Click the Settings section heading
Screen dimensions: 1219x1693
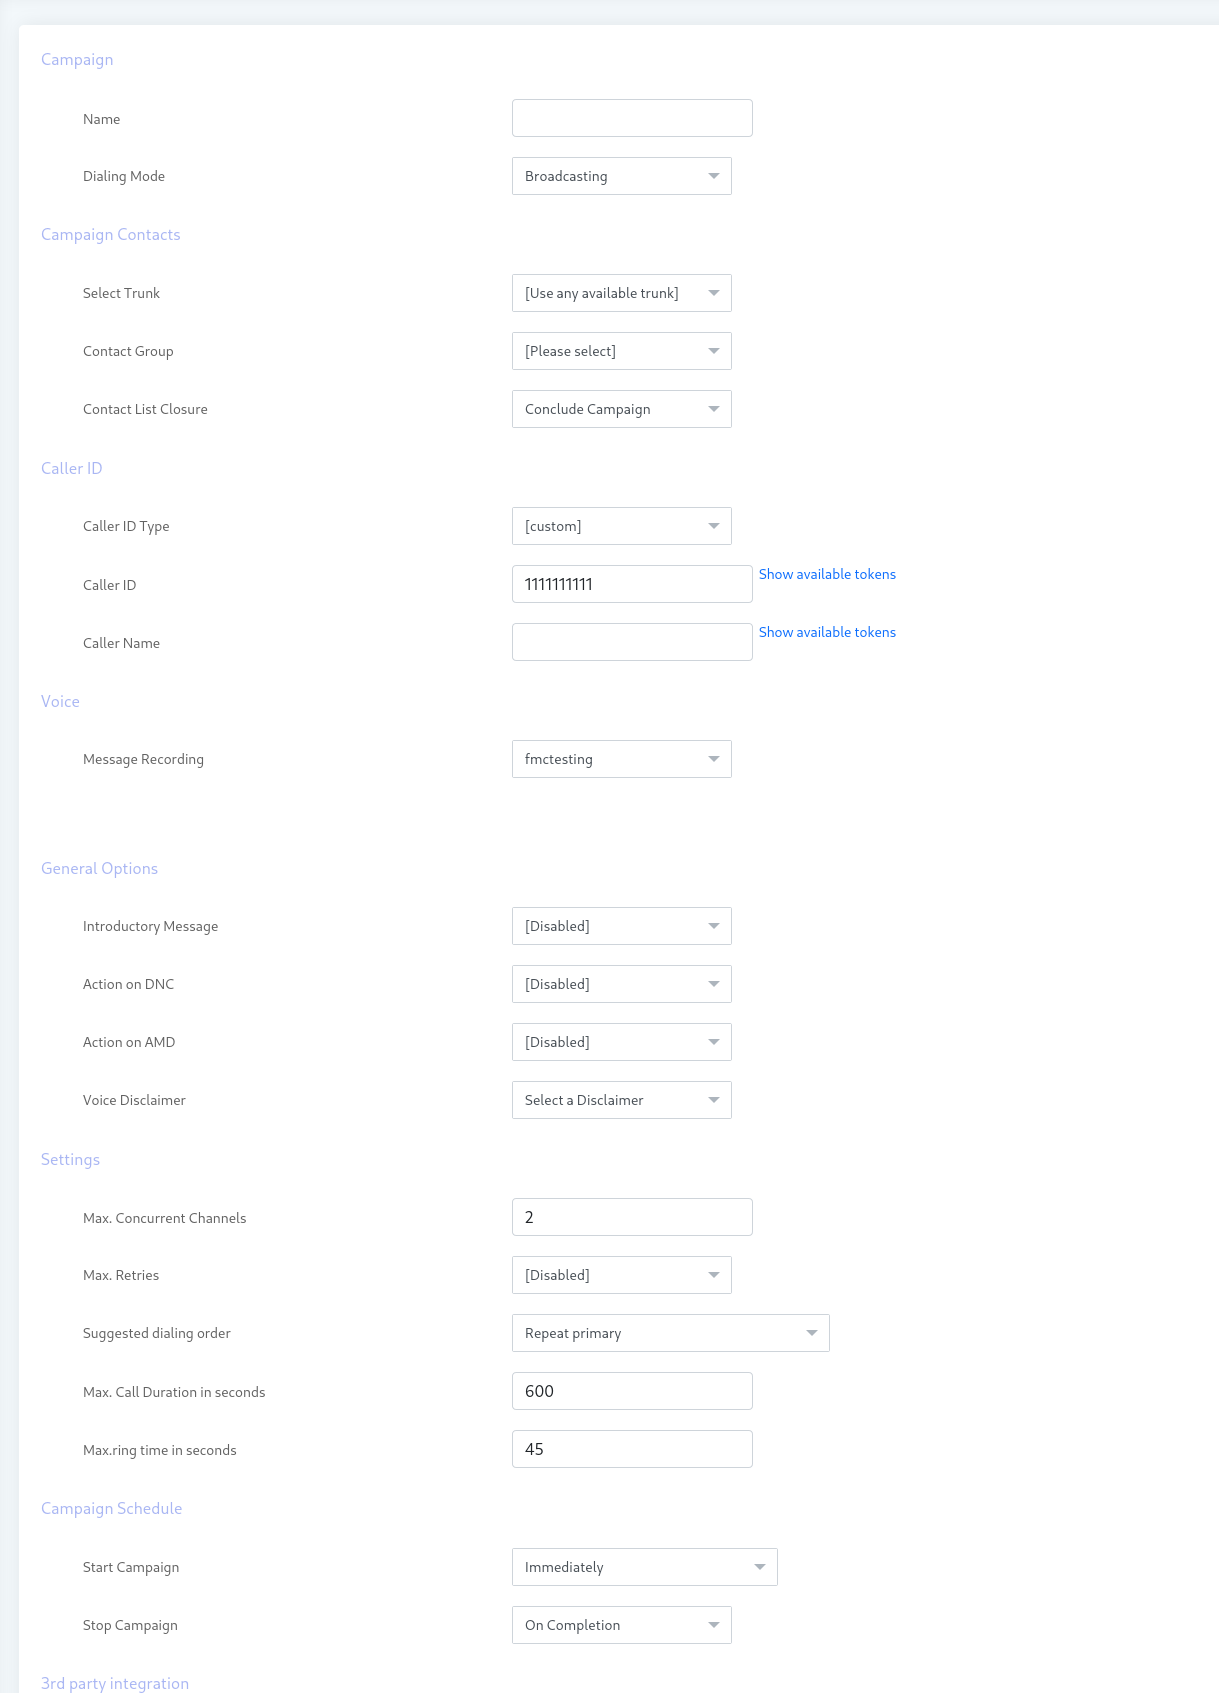(x=70, y=1159)
